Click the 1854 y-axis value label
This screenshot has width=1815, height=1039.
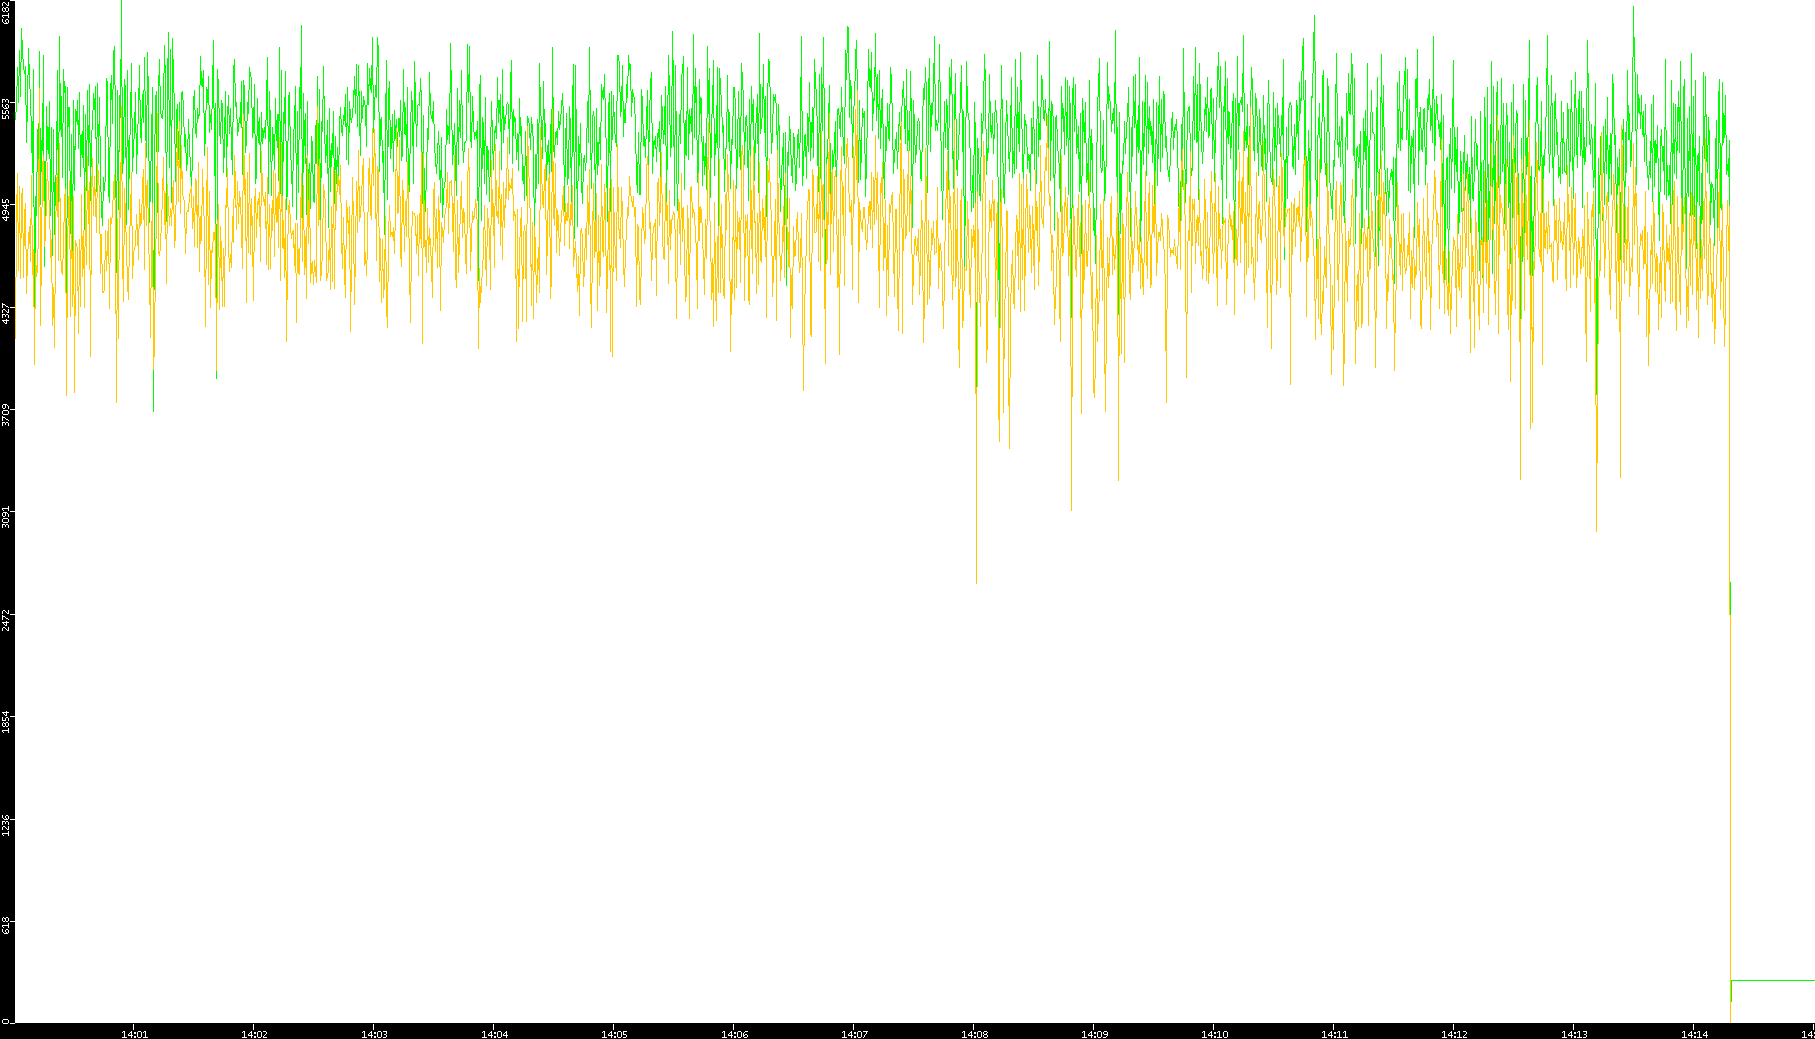coord(6,722)
